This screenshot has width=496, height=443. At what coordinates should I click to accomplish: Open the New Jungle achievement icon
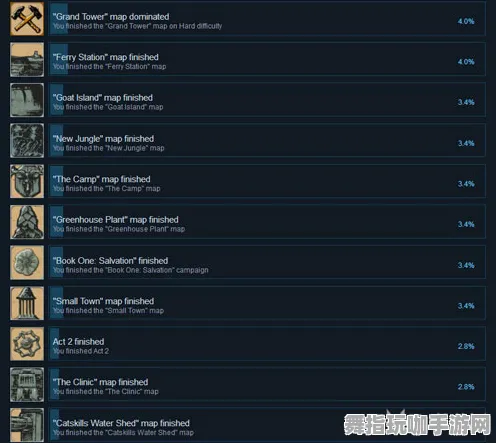[27, 141]
